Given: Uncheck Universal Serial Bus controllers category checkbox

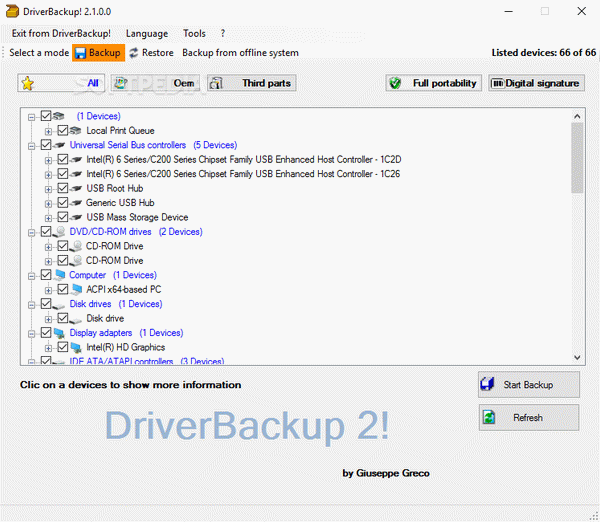Looking at the screenshot, I should point(46,145).
